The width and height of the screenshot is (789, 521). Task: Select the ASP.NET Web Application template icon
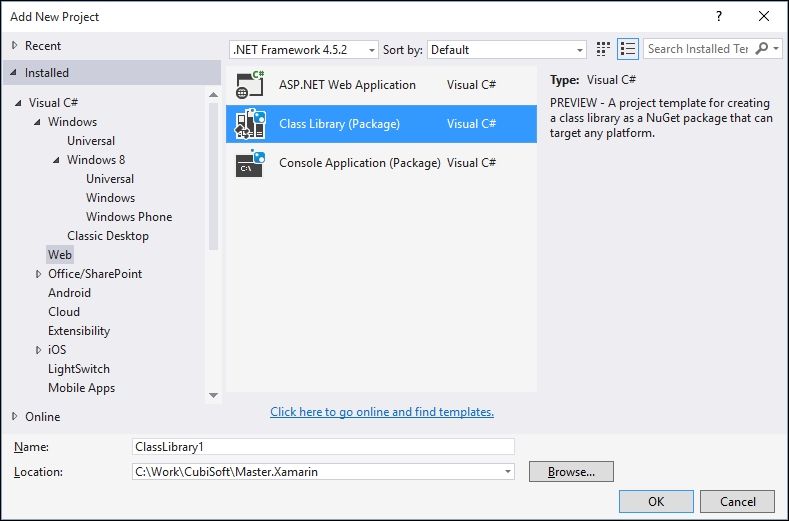point(250,85)
